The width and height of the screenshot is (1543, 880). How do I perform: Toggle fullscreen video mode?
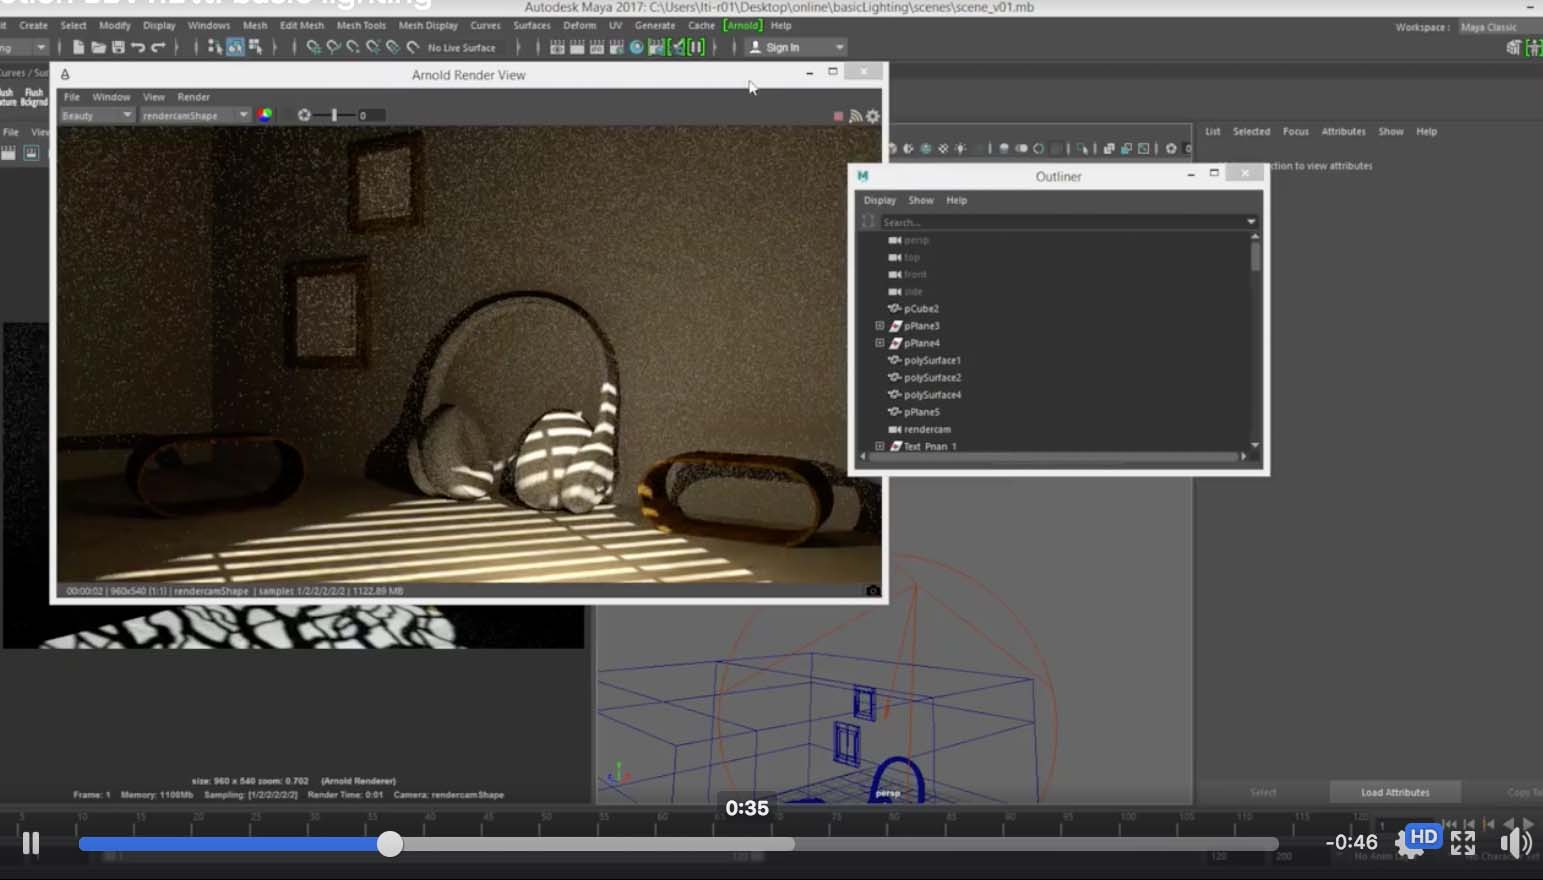[x=1463, y=843]
